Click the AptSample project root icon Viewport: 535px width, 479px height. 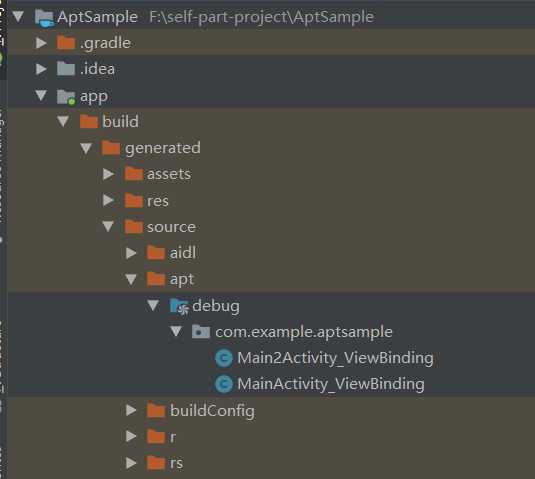click(44, 18)
